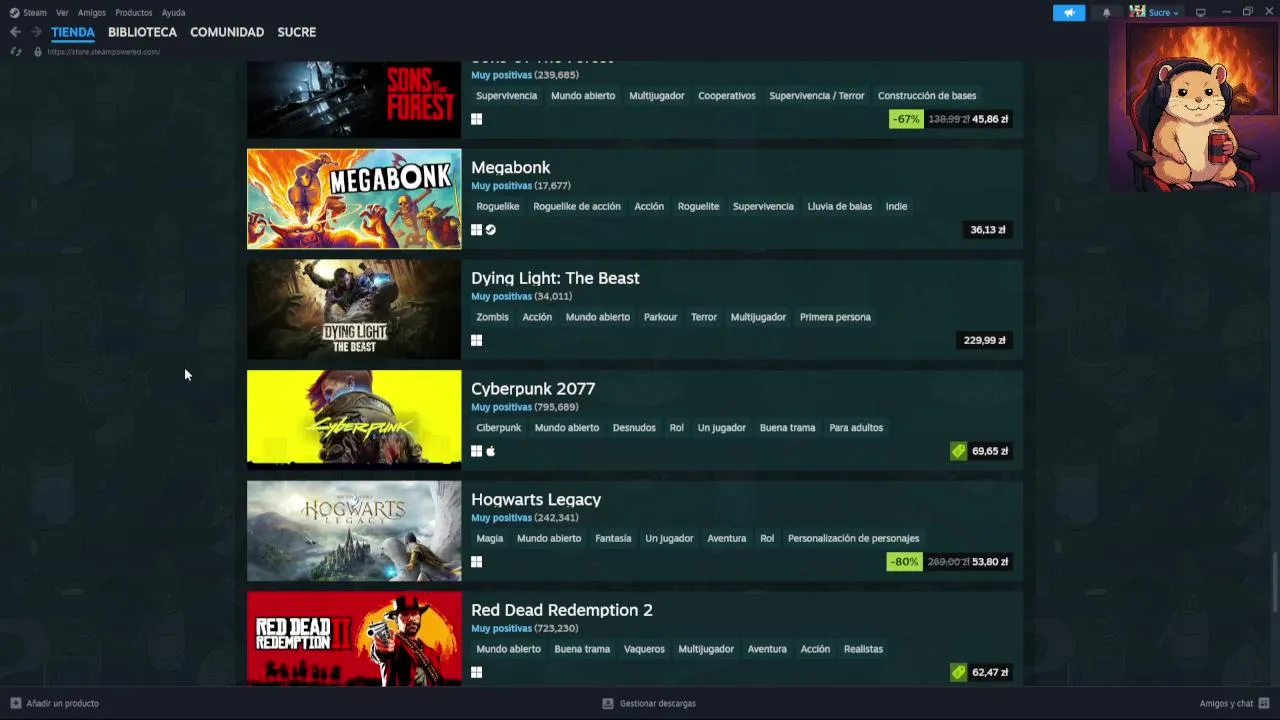This screenshot has height=720, width=1280.
Task: Click Windows icon on Red Dead Redemption 2
Action: tap(476, 672)
